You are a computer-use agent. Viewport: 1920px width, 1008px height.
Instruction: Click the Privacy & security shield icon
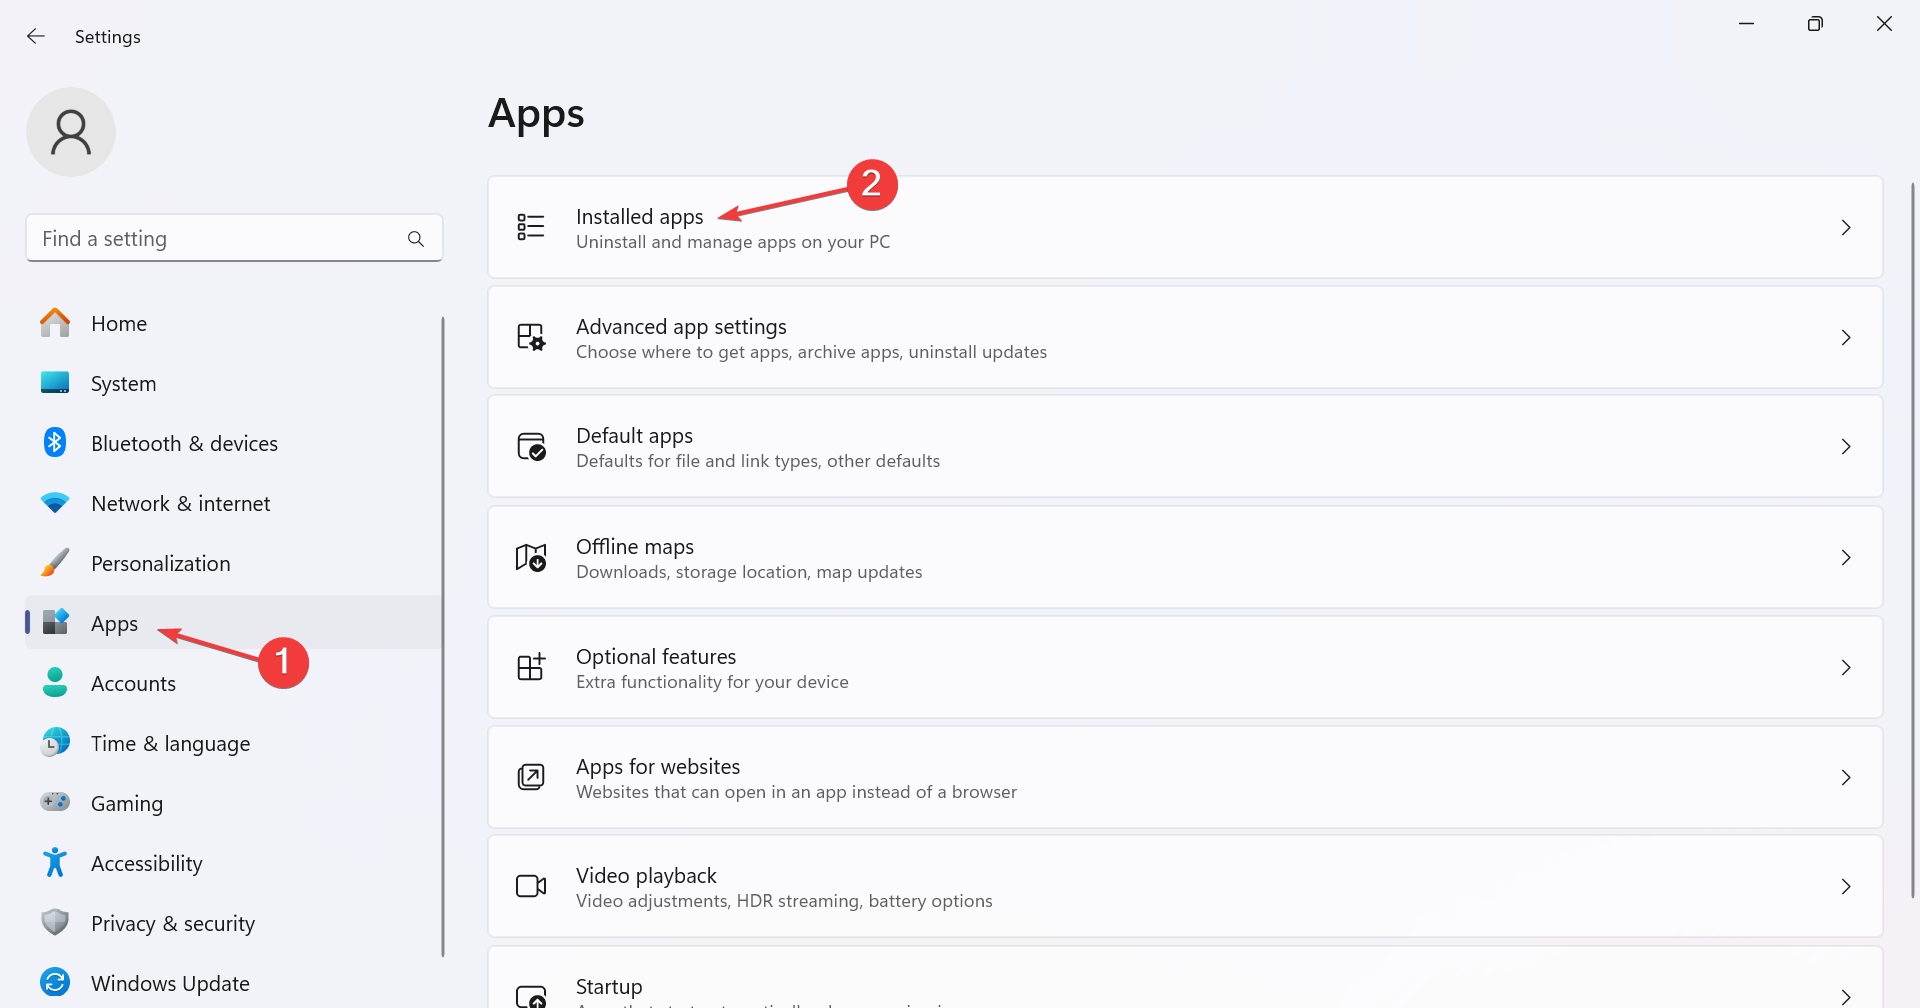(55, 923)
